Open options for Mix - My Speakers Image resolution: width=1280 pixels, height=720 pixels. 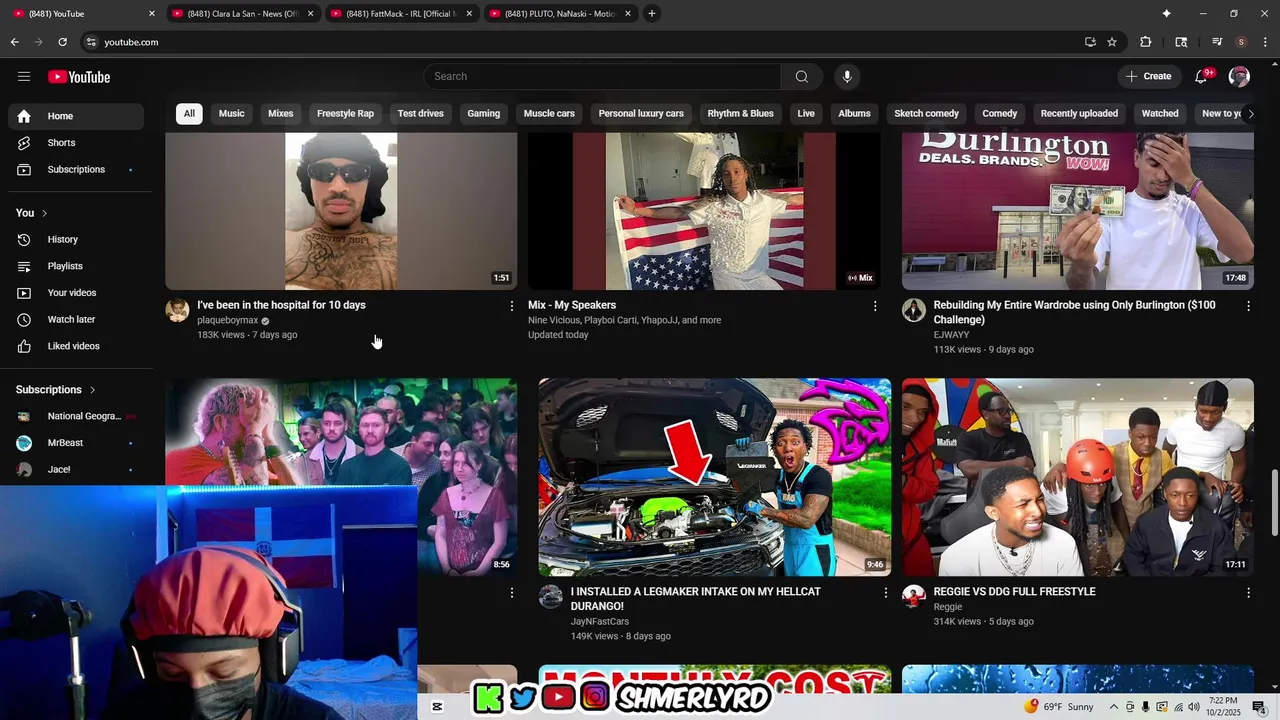[x=875, y=306]
